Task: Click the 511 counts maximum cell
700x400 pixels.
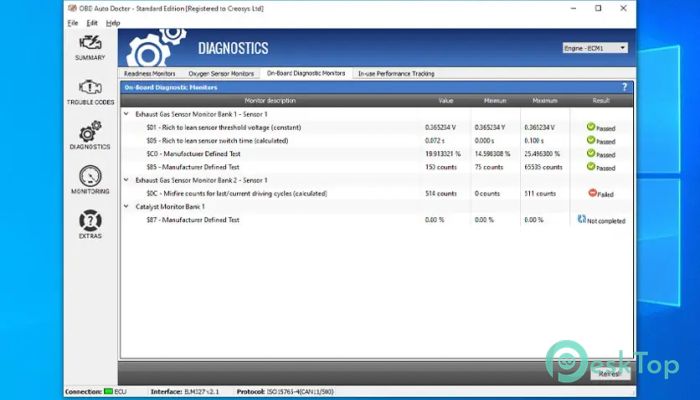Action: coord(540,193)
